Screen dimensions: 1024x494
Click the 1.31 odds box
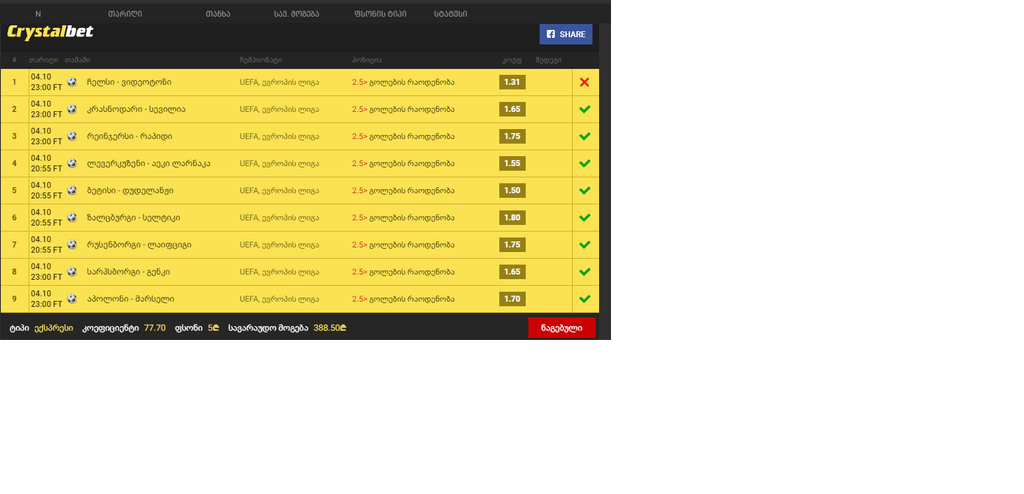point(512,82)
